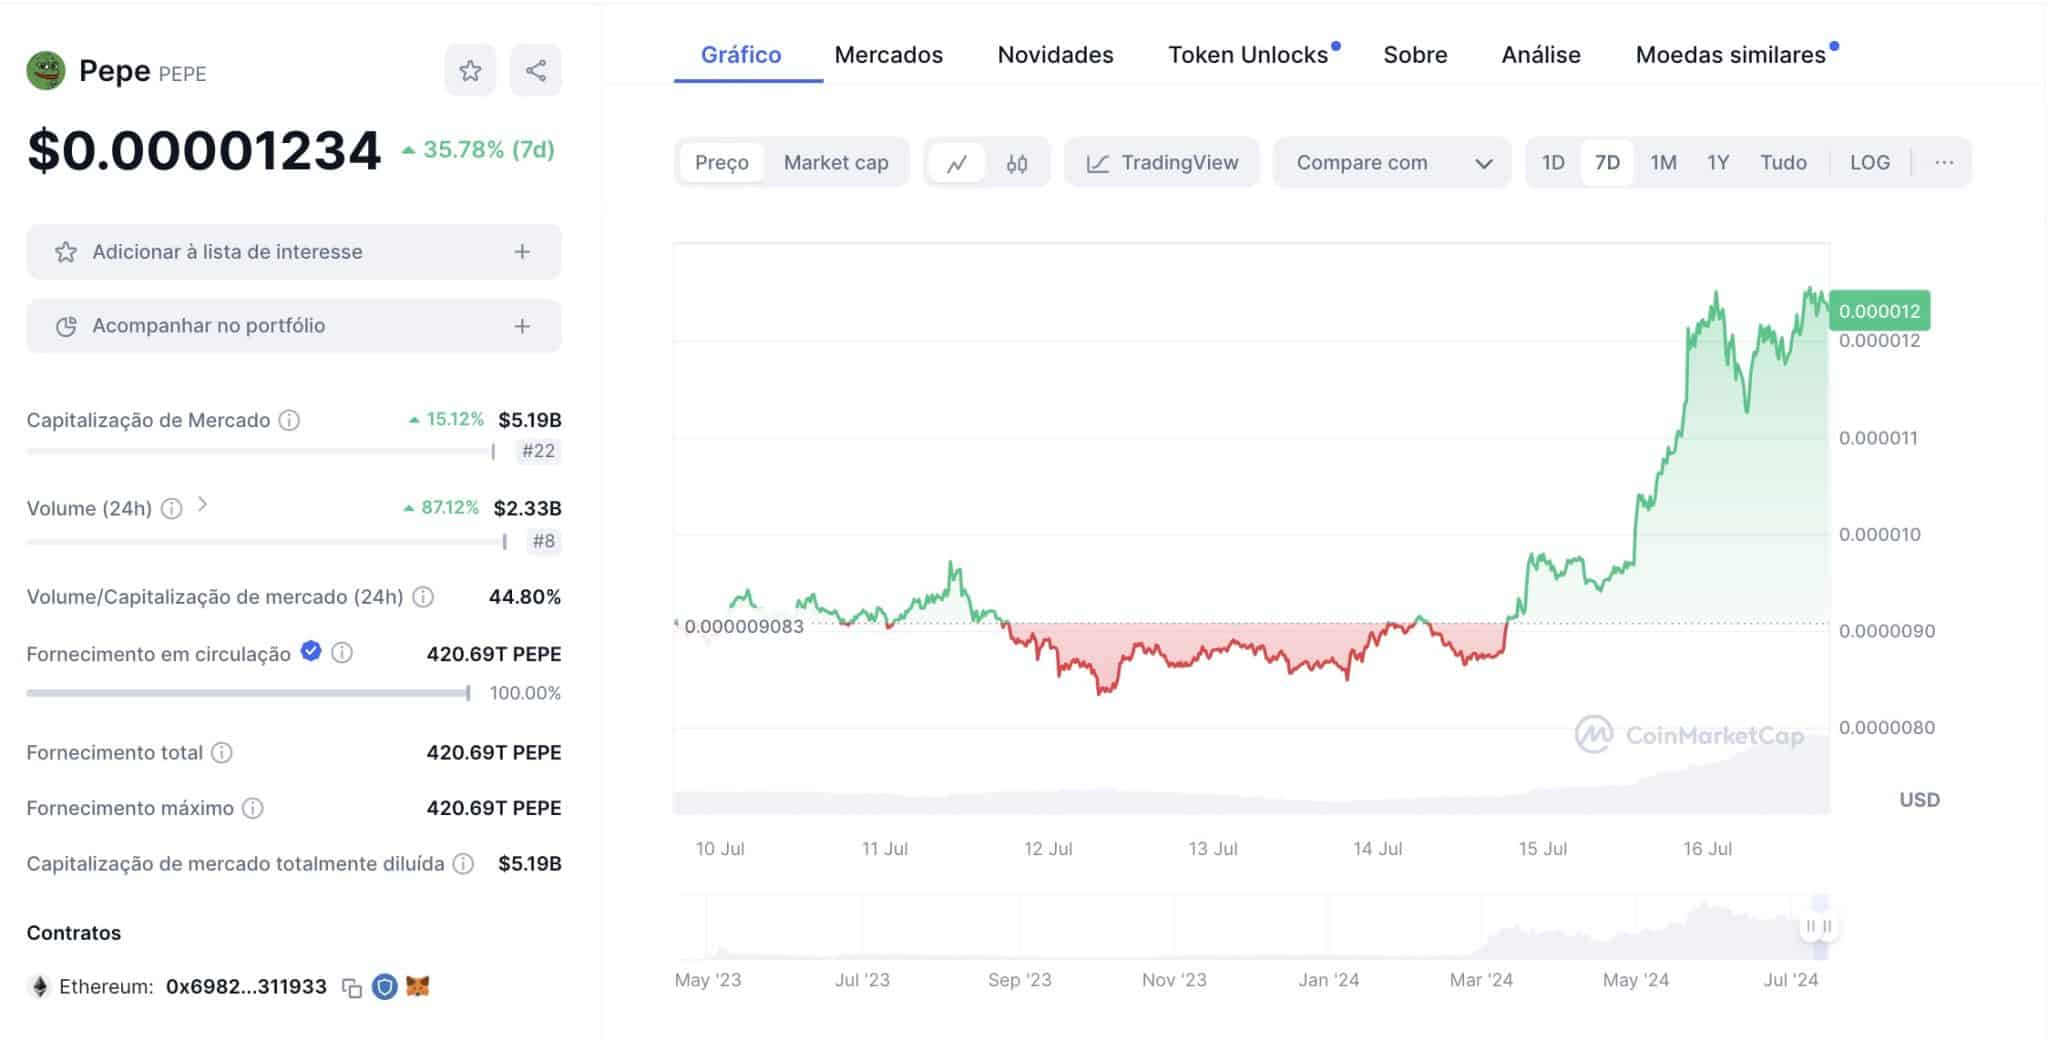Click the market cap rank #22 badge
This screenshot has width=2048, height=1040.
pos(538,451)
